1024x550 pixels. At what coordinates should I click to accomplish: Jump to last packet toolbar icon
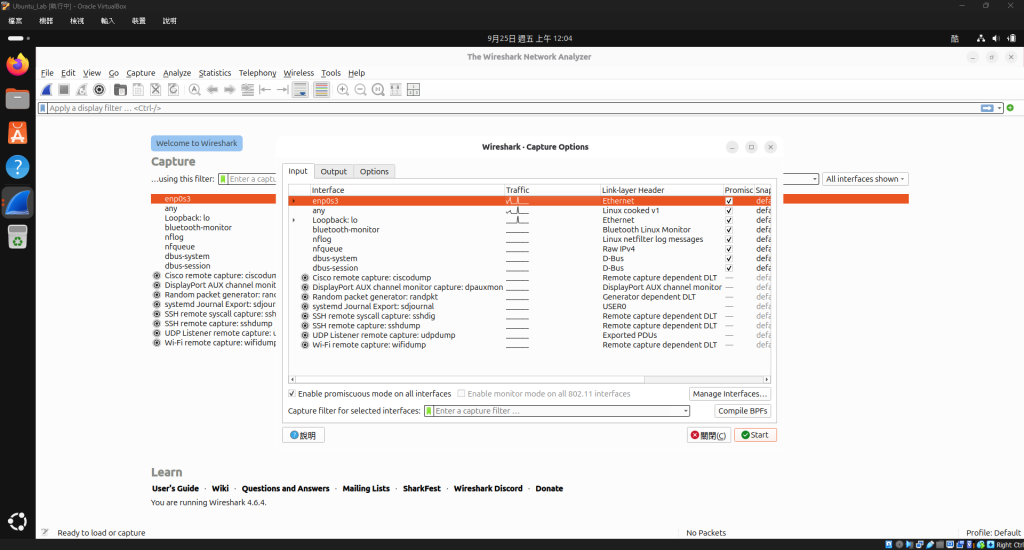(282, 90)
